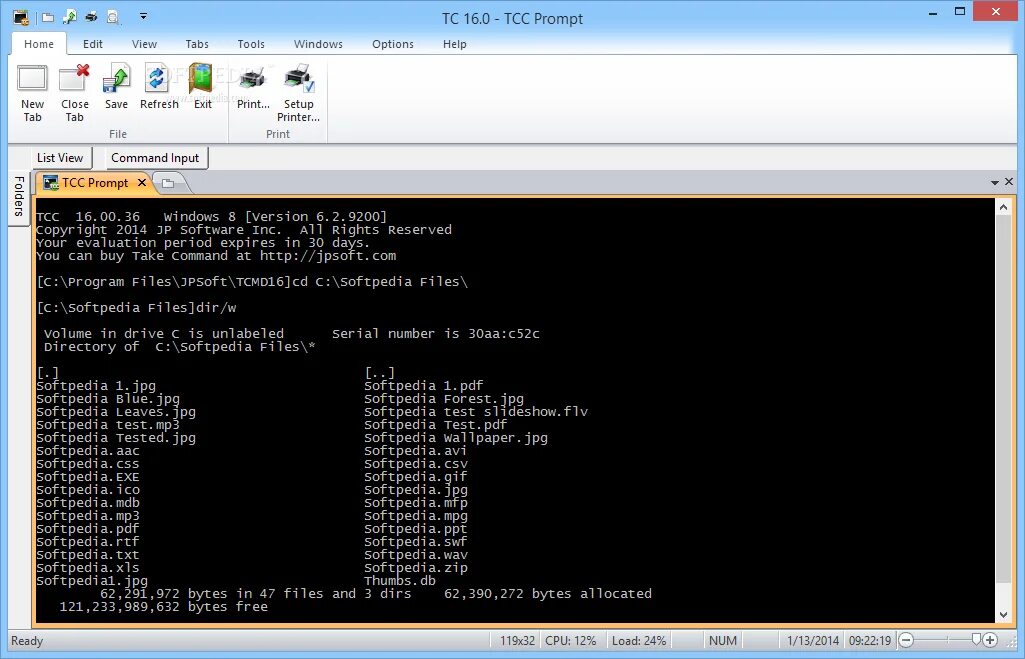The height and width of the screenshot is (659, 1025).
Task: Click the [..] parent directory entry
Action: pos(380,373)
